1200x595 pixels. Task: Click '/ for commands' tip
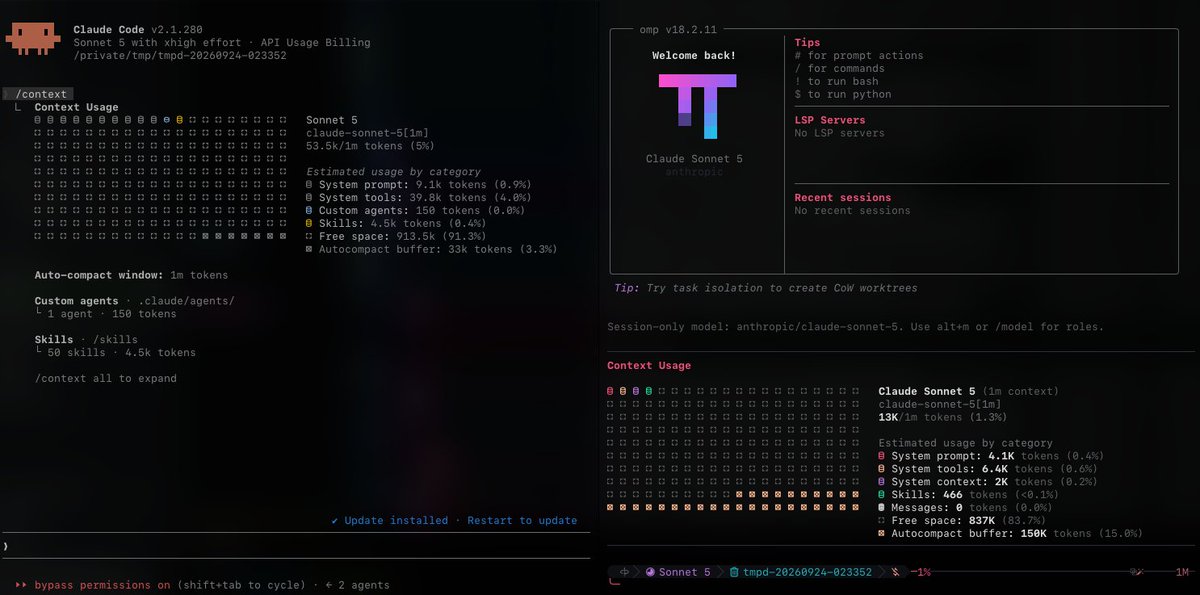tap(839, 69)
